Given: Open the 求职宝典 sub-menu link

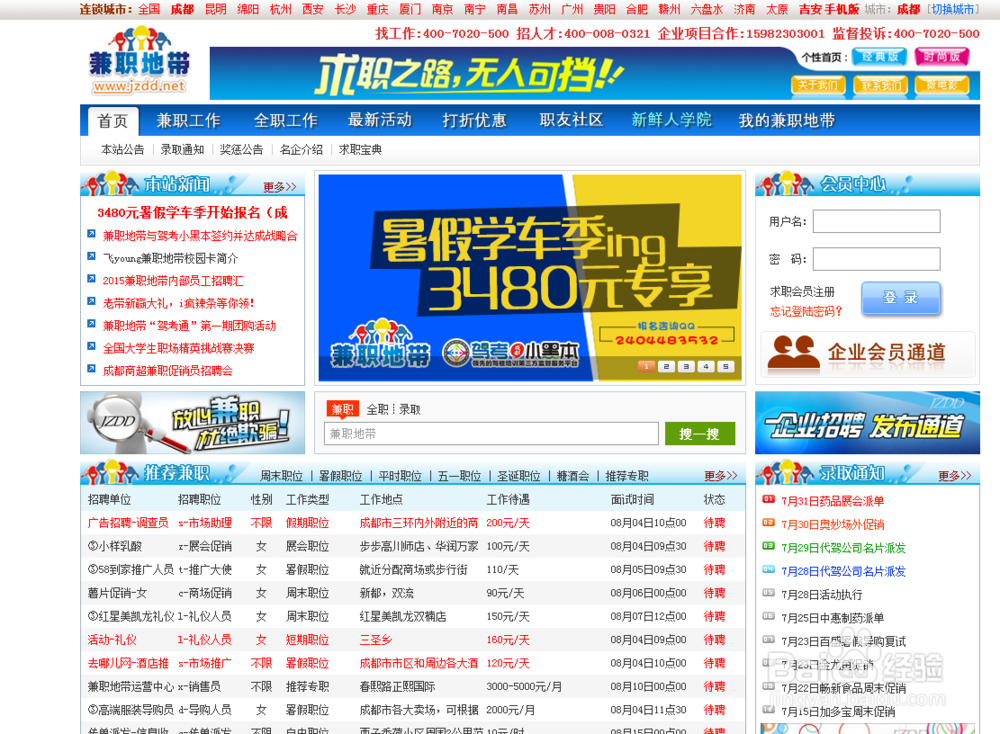Looking at the screenshot, I should point(360,150).
